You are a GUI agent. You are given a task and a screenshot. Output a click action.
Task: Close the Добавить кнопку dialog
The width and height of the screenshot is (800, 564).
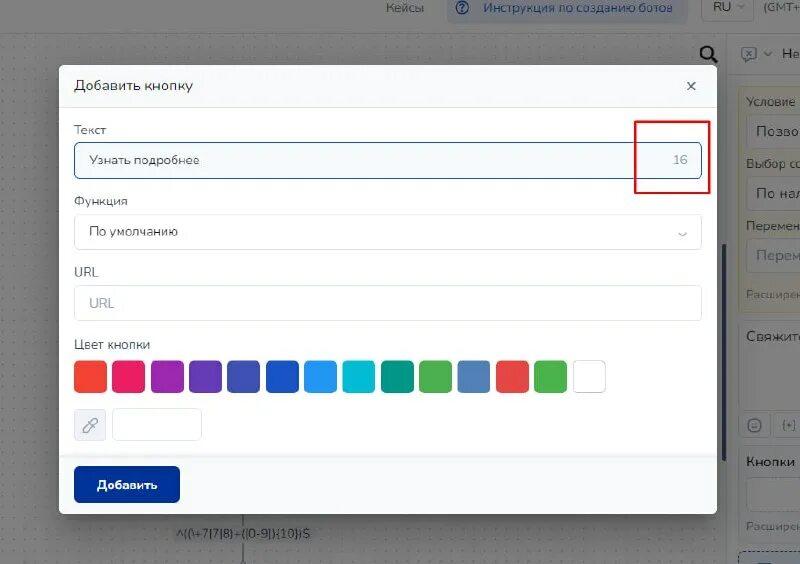(x=691, y=86)
